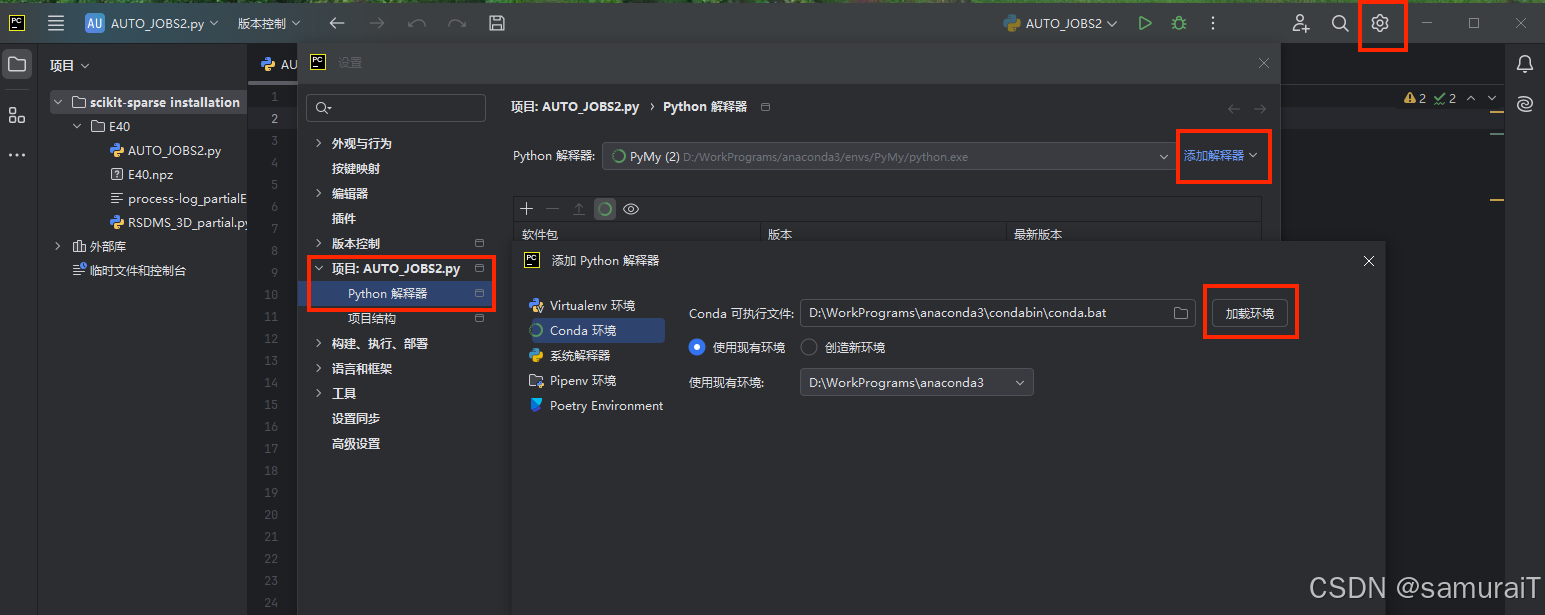
Task: Run the AUTO_JOBS2 script
Action: [x=1144, y=23]
